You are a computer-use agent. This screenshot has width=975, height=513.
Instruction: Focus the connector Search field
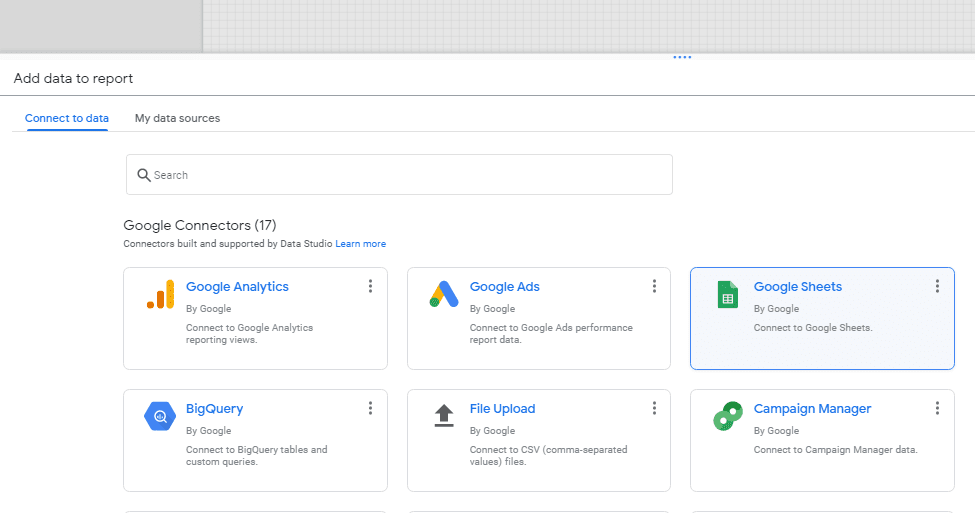point(399,175)
